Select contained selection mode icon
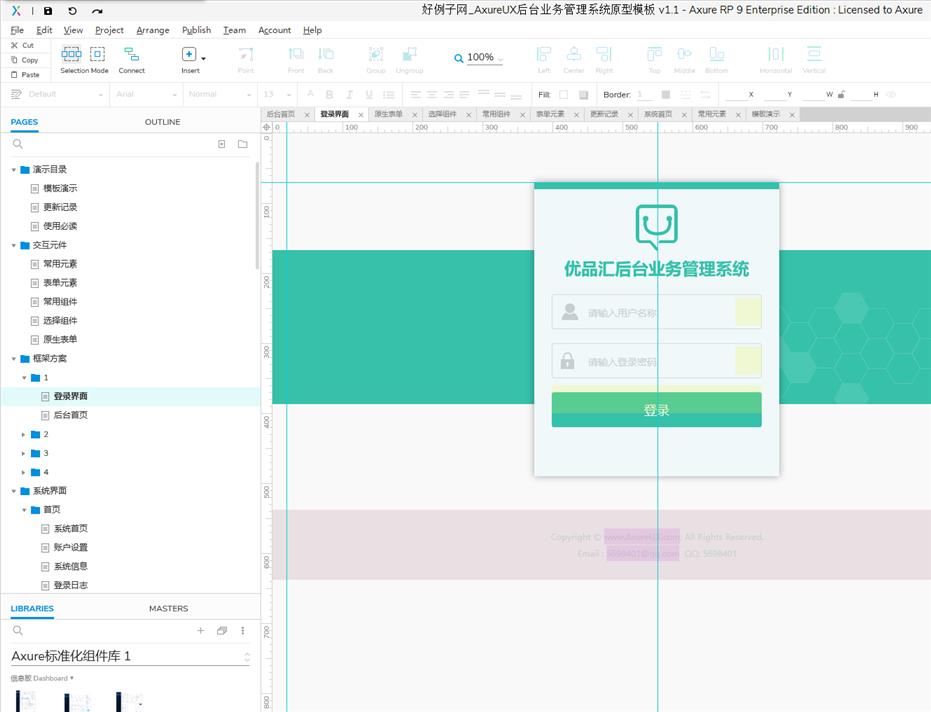Screen dimensions: 931x712 (x=97, y=54)
